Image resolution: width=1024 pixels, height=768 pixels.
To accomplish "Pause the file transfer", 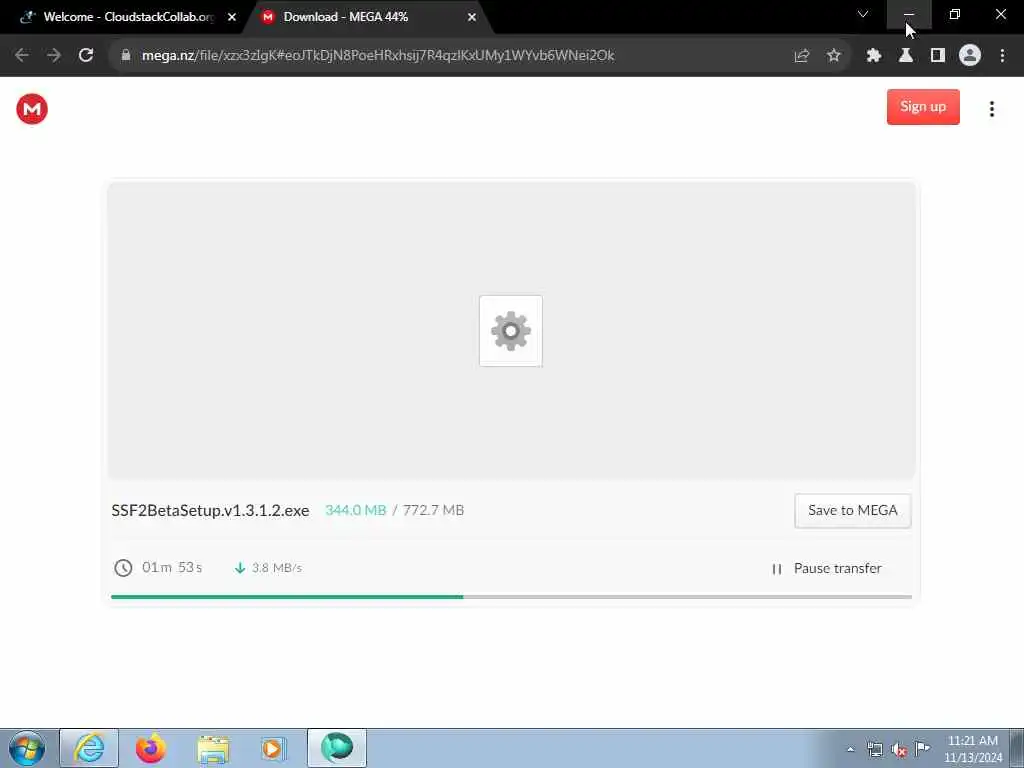I will [x=827, y=569].
